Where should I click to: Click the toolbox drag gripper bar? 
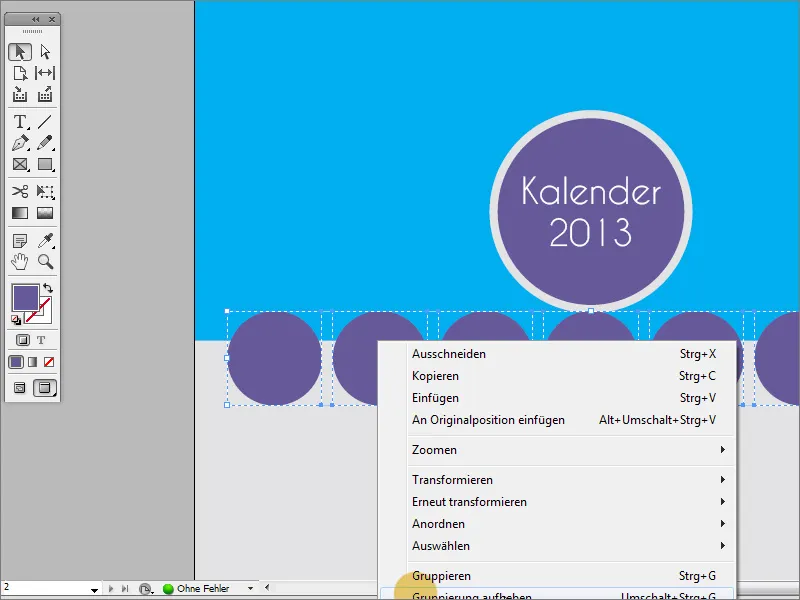33,32
